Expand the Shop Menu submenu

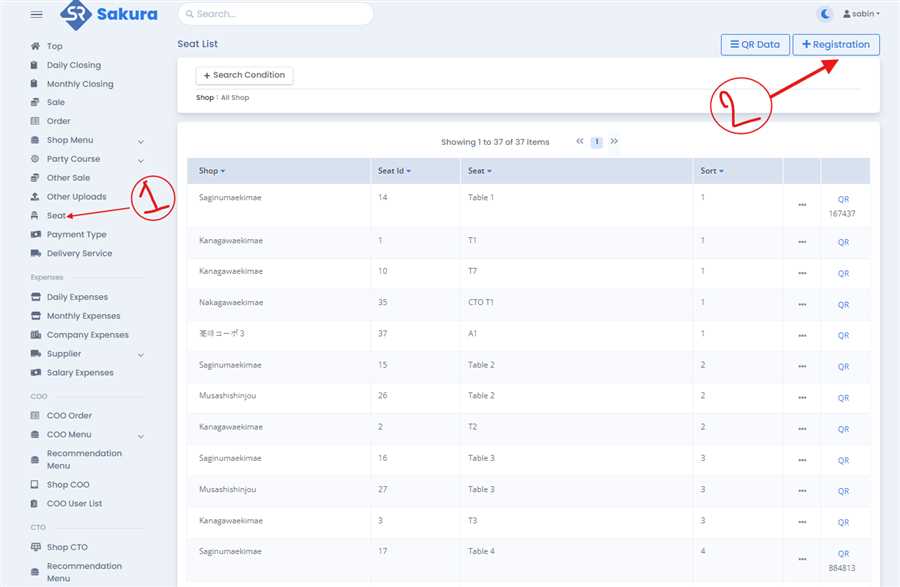pos(140,141)
